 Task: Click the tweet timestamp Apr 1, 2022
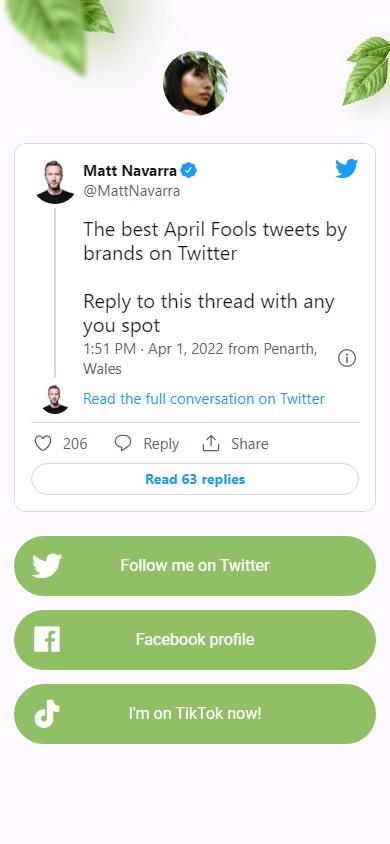point(186,349)
